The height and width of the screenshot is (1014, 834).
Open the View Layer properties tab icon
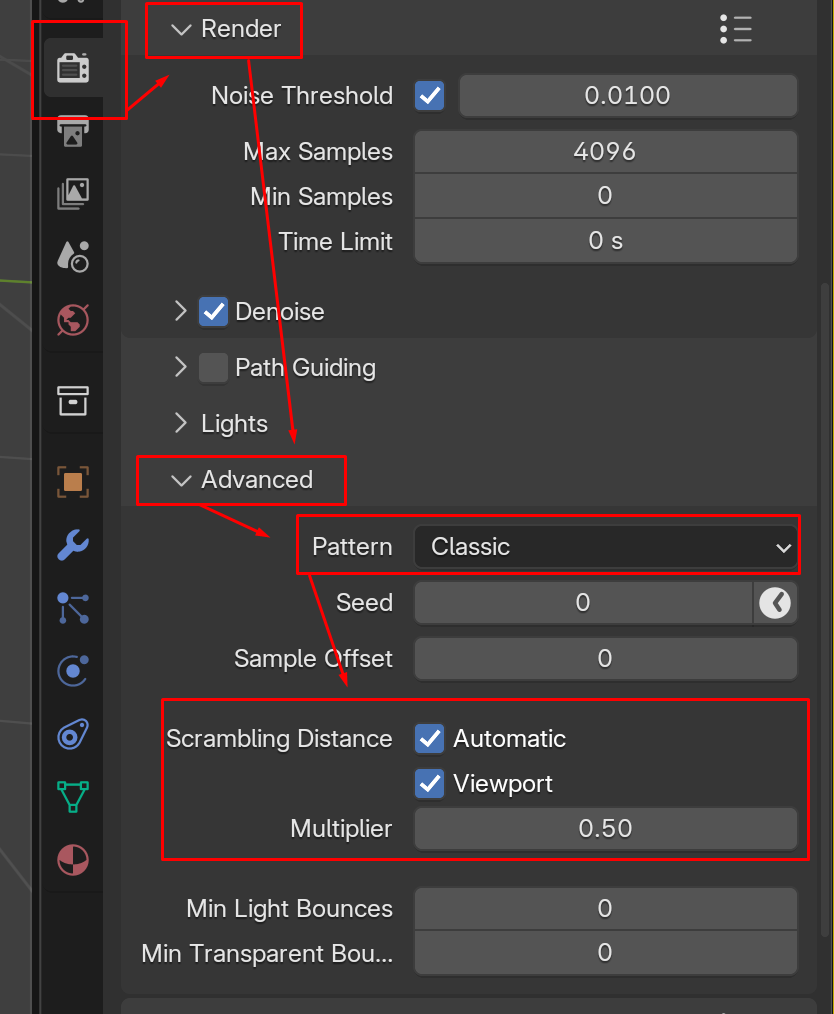click(x=73, y=193)
